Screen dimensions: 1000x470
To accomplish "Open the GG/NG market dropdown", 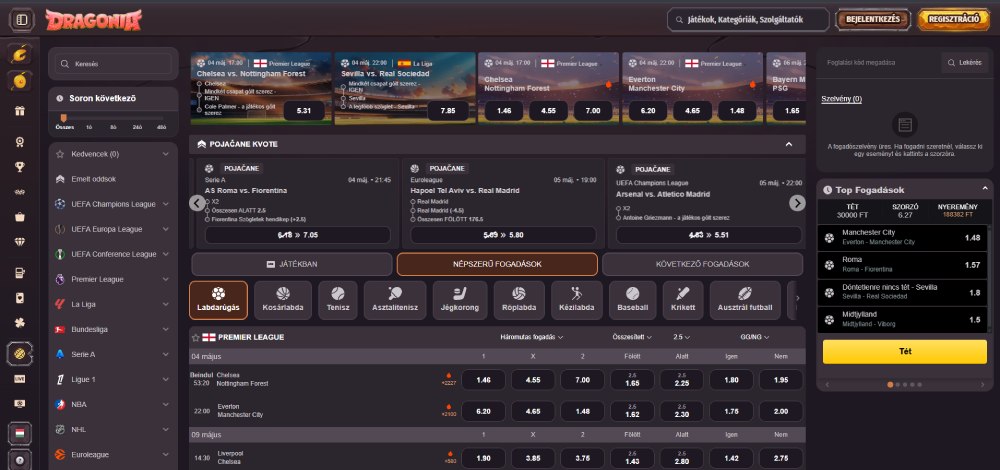I will (x=754, y=337).
